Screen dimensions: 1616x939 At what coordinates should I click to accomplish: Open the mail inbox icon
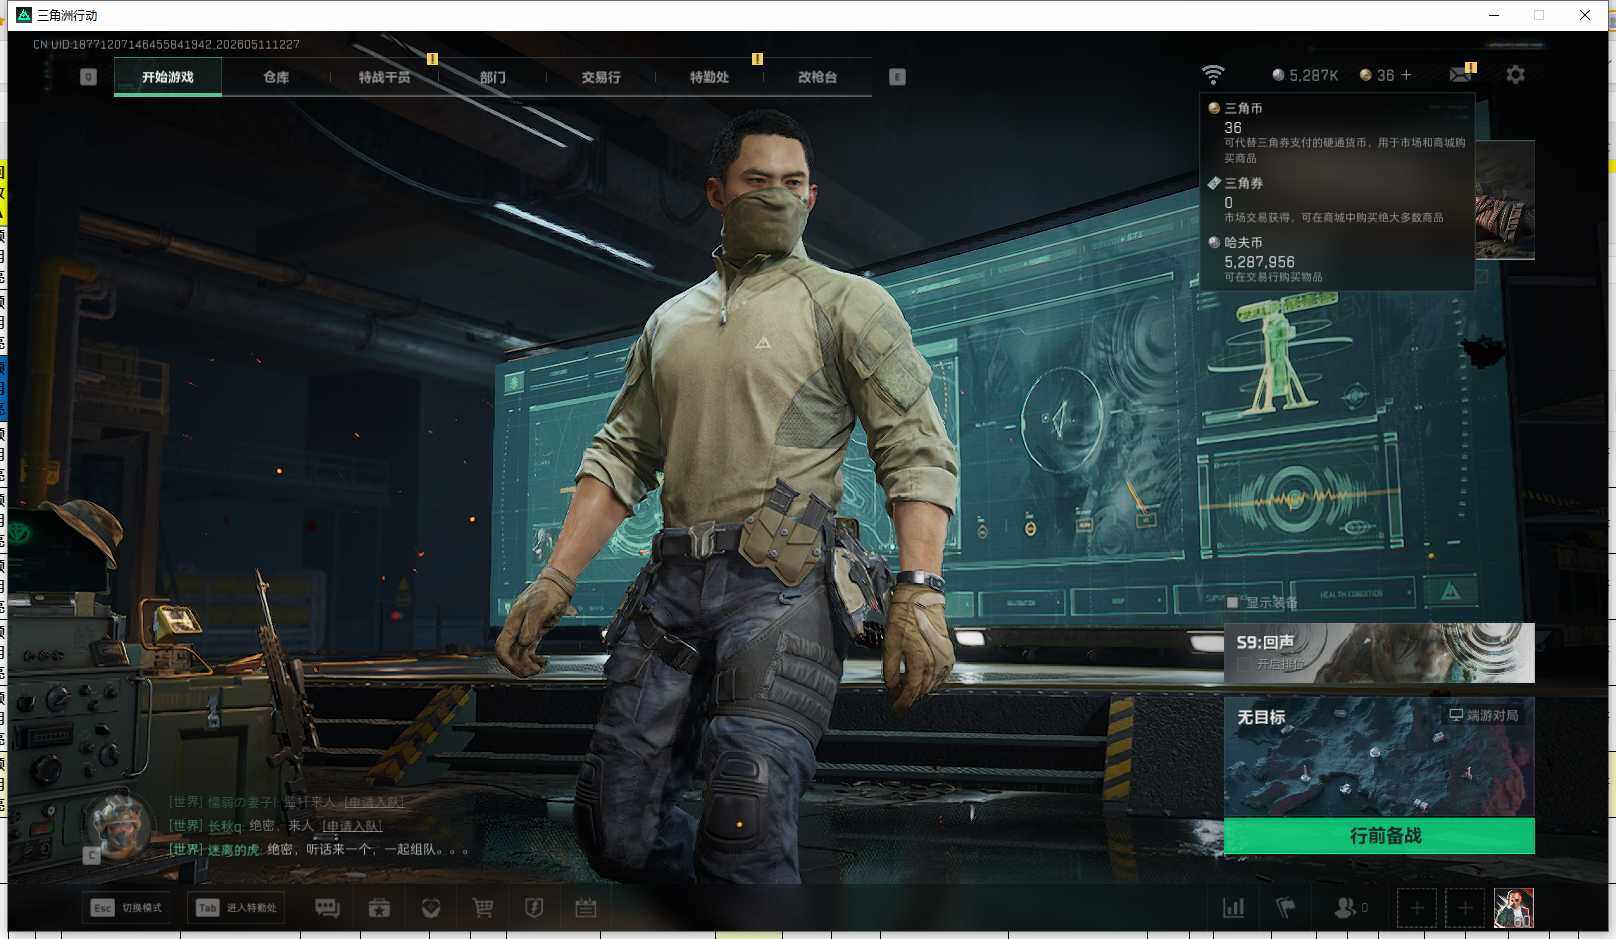[1461, 74]
